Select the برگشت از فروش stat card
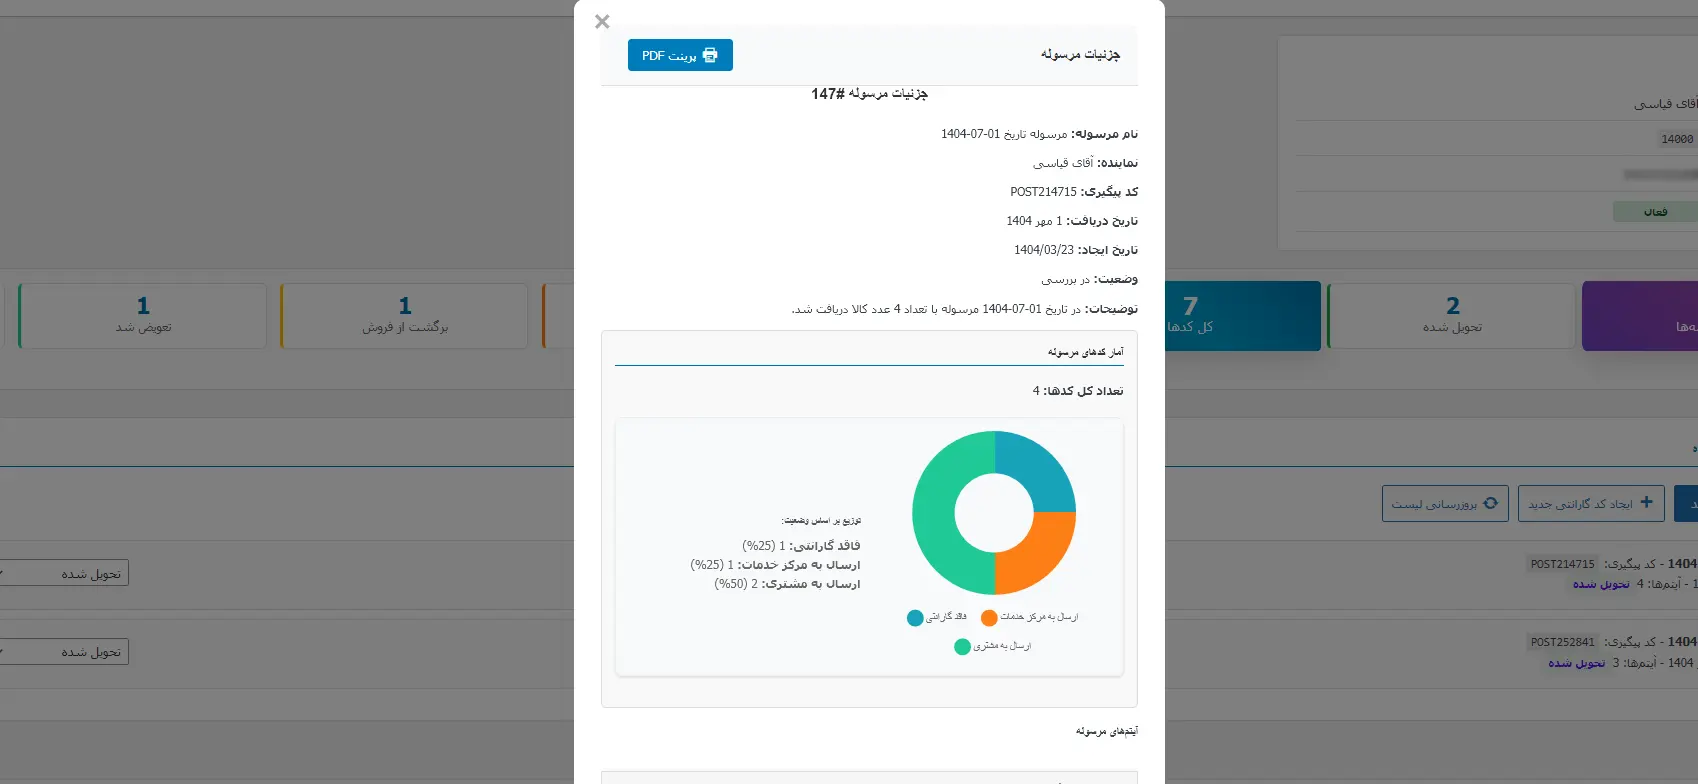The image size is (1698, 784). [404, 316]
